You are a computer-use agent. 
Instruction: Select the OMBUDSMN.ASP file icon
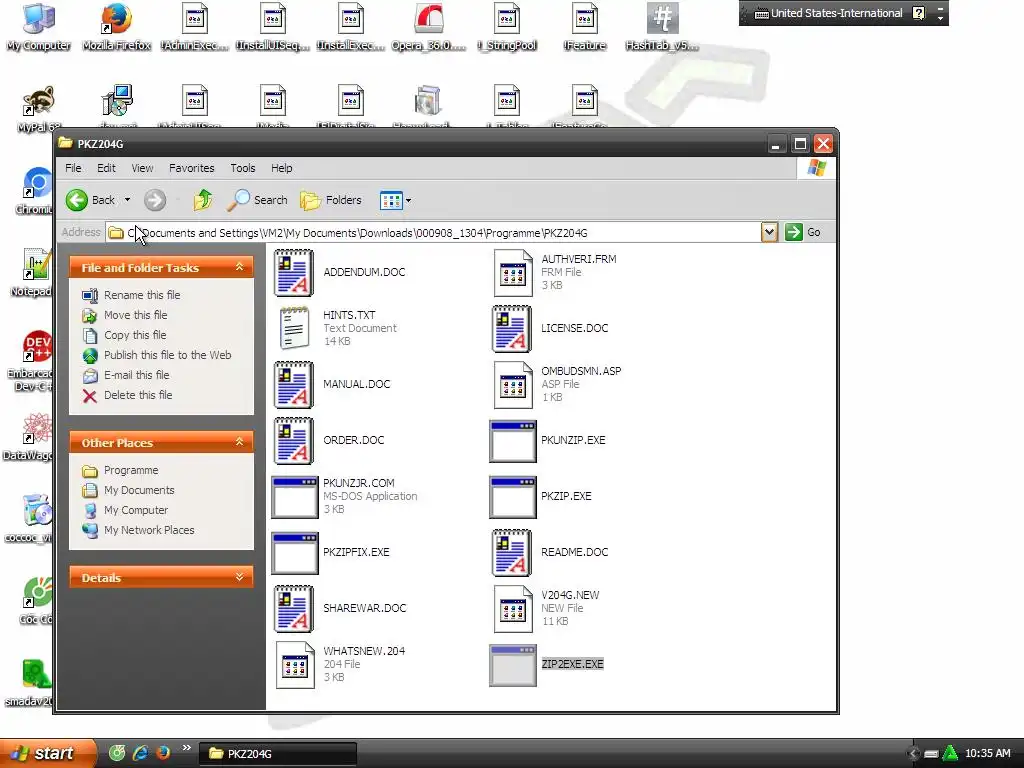pyautogui.click(x=513, y=385)
